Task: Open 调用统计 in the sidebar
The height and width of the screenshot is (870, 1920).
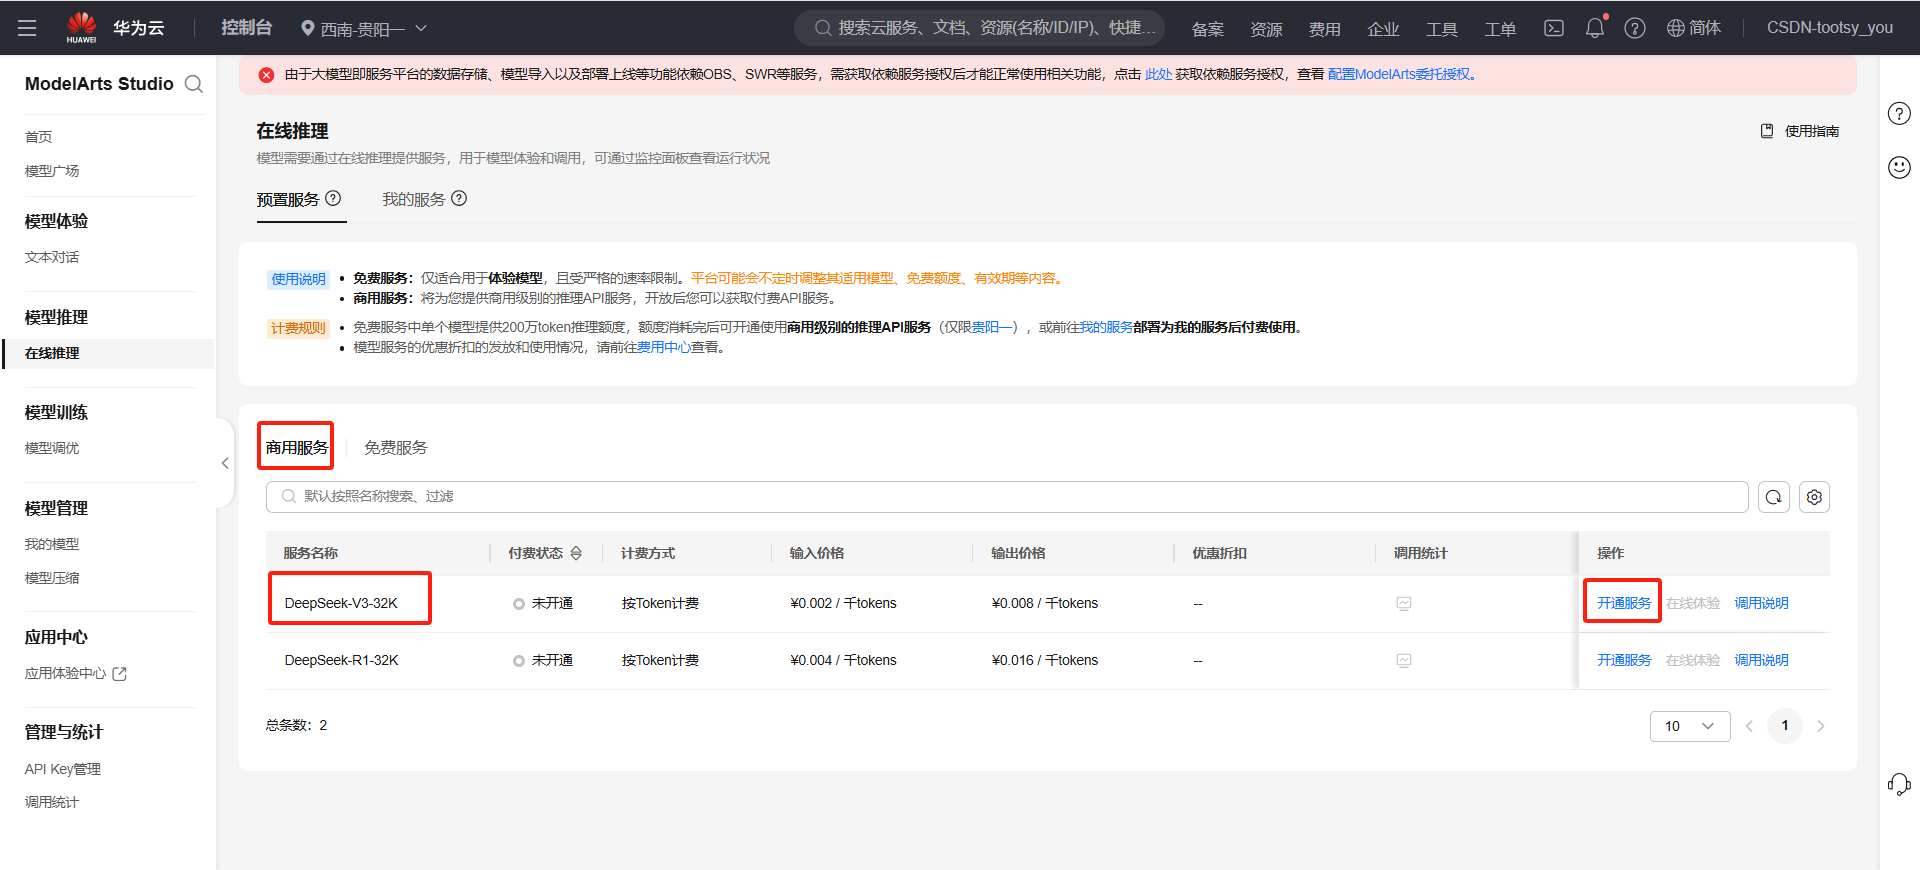Action: click(x=52, y=802)
